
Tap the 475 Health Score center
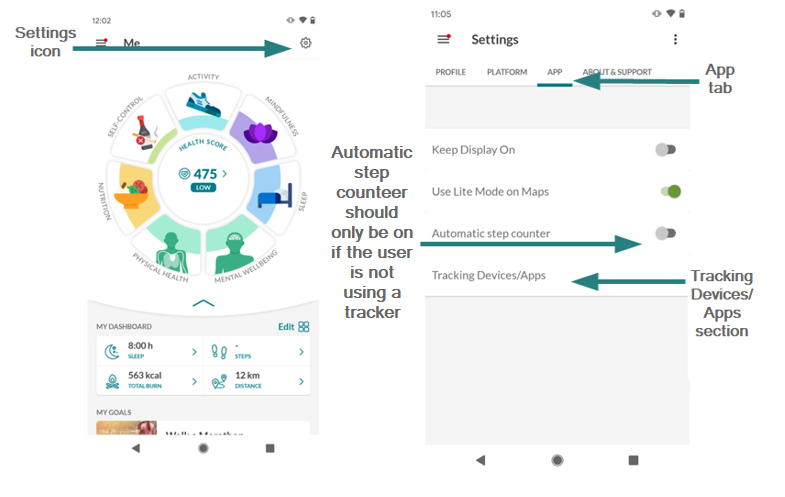click(203, 174)
